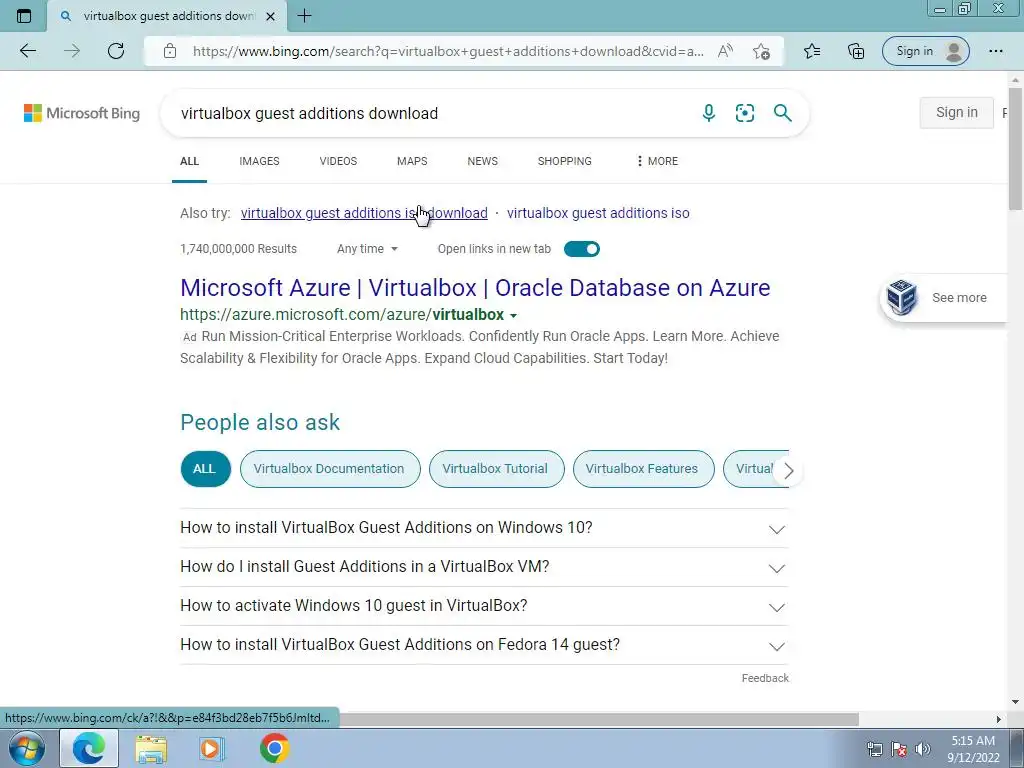Switch to the VIDEOS tab
Viewport: 1024px width, 768px height.
pyautogui.click(x=338, y=161)
